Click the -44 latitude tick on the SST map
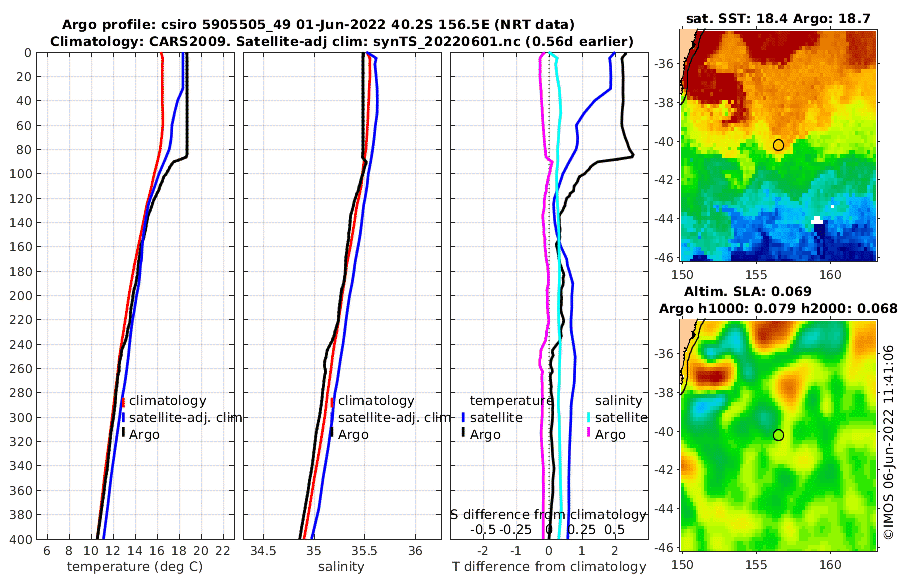900x580 pixels. (666, 219)
